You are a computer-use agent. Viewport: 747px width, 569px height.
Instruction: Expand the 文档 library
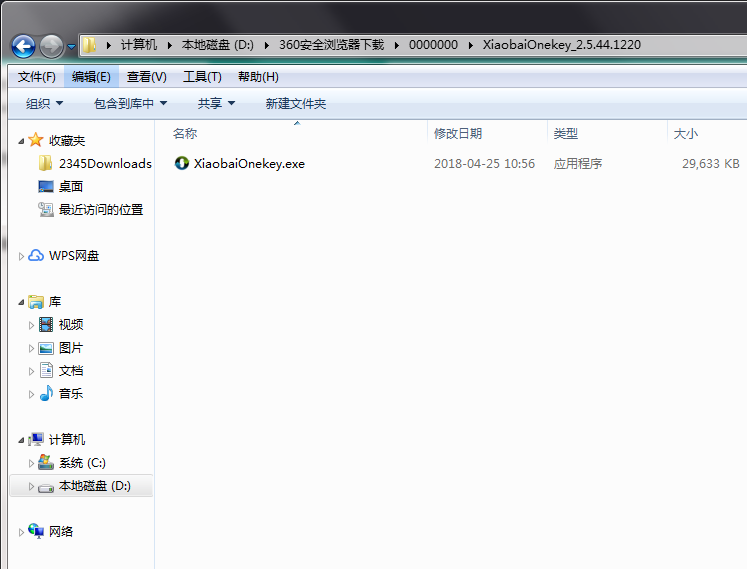tap(31, 371)
